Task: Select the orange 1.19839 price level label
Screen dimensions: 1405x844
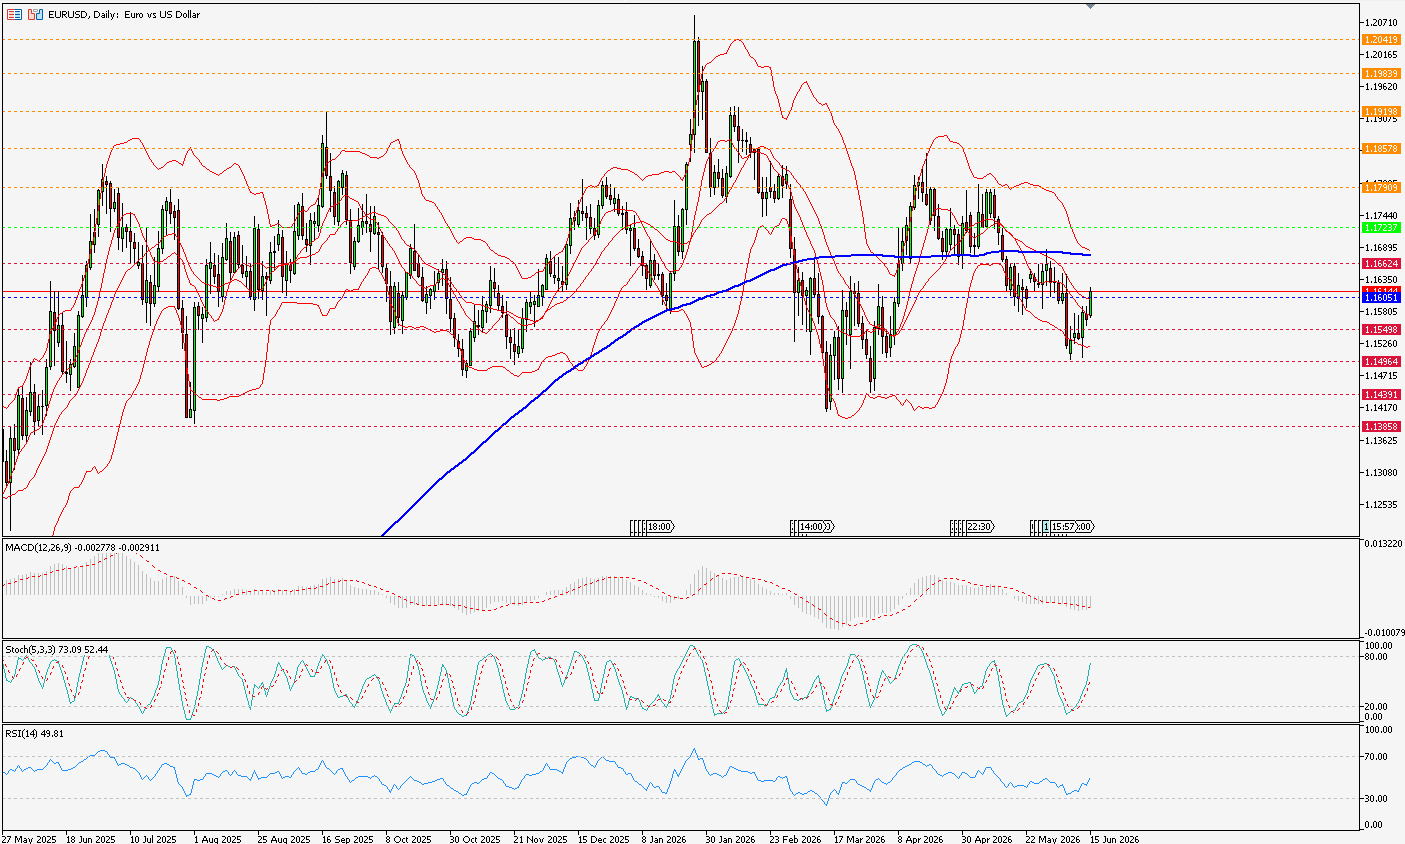Action: [x=1381, y=73]
